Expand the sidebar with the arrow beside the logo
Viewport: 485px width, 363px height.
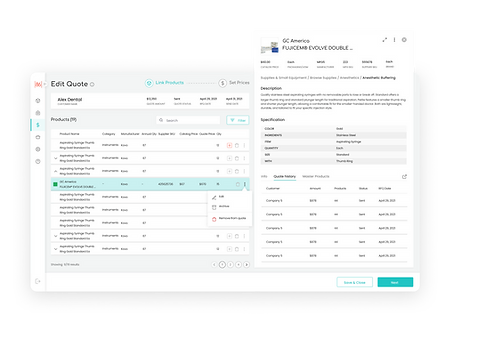tap(44, 84)
